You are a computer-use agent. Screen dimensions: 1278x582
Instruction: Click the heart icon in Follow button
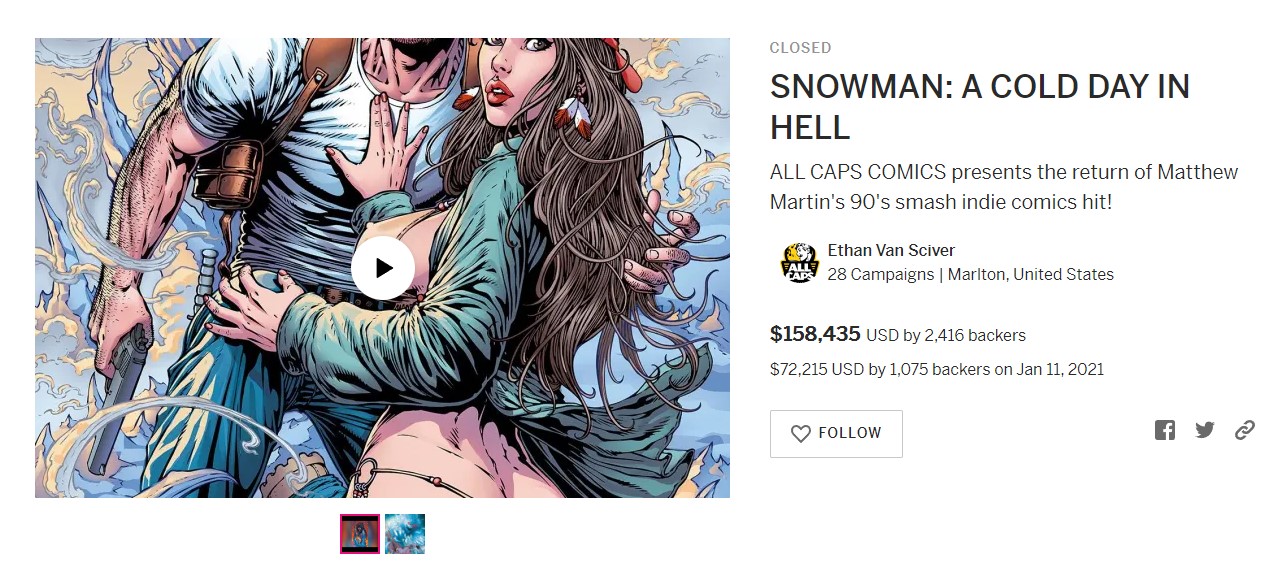(x=800, y=434)
